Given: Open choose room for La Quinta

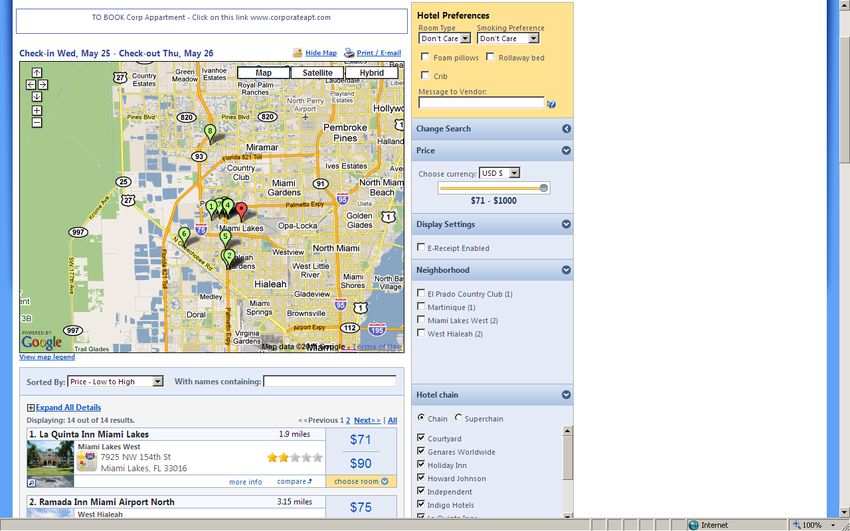Looking at the screenshot, I should (361, 481).
